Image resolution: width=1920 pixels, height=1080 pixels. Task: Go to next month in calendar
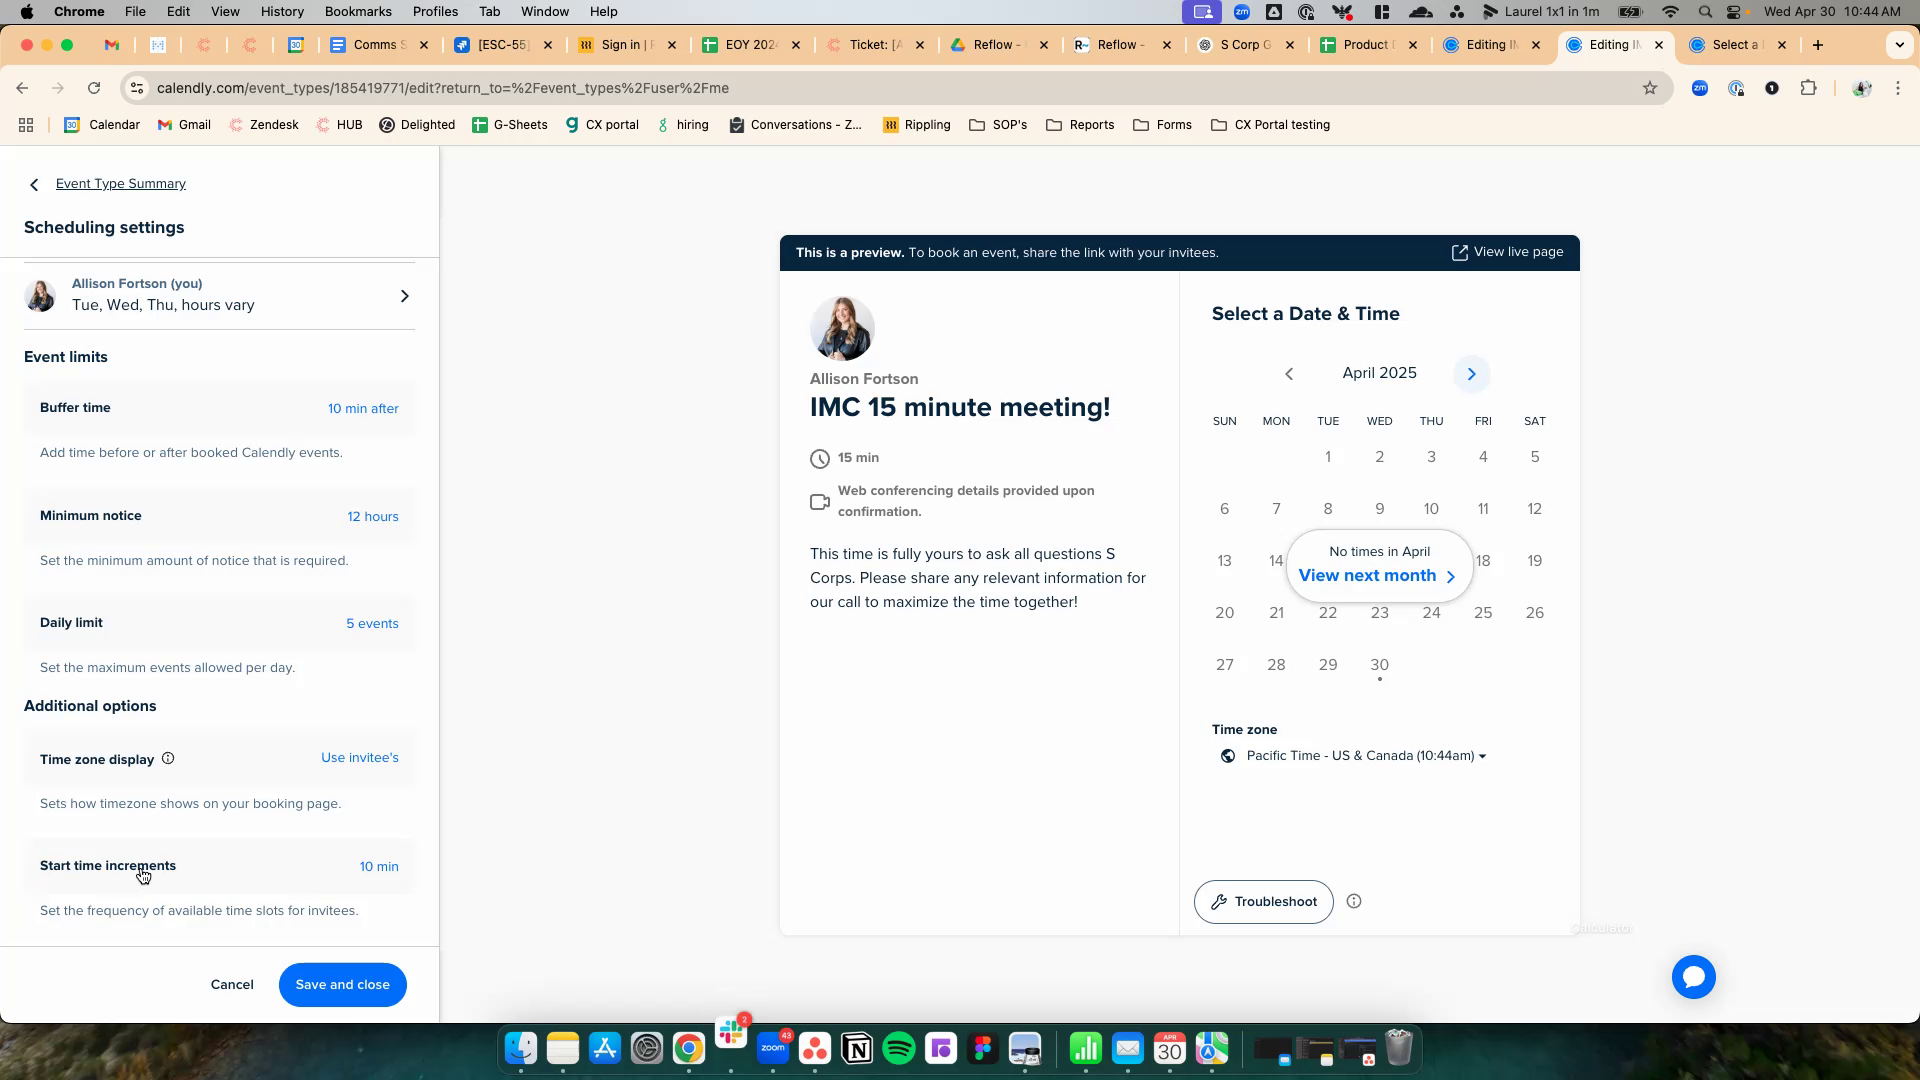point(1471,374)
